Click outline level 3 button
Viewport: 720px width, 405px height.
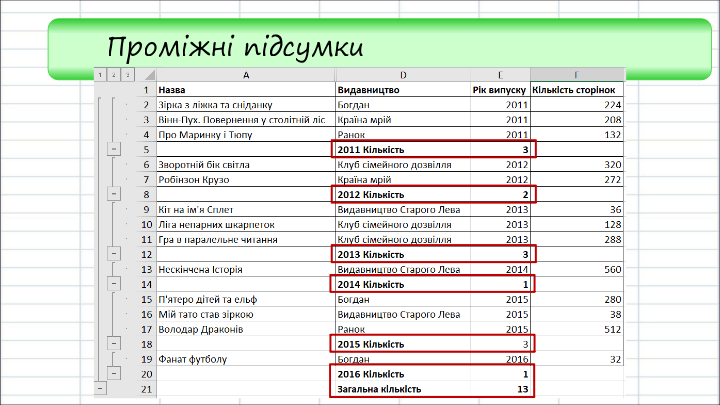(x=127, y=75)
